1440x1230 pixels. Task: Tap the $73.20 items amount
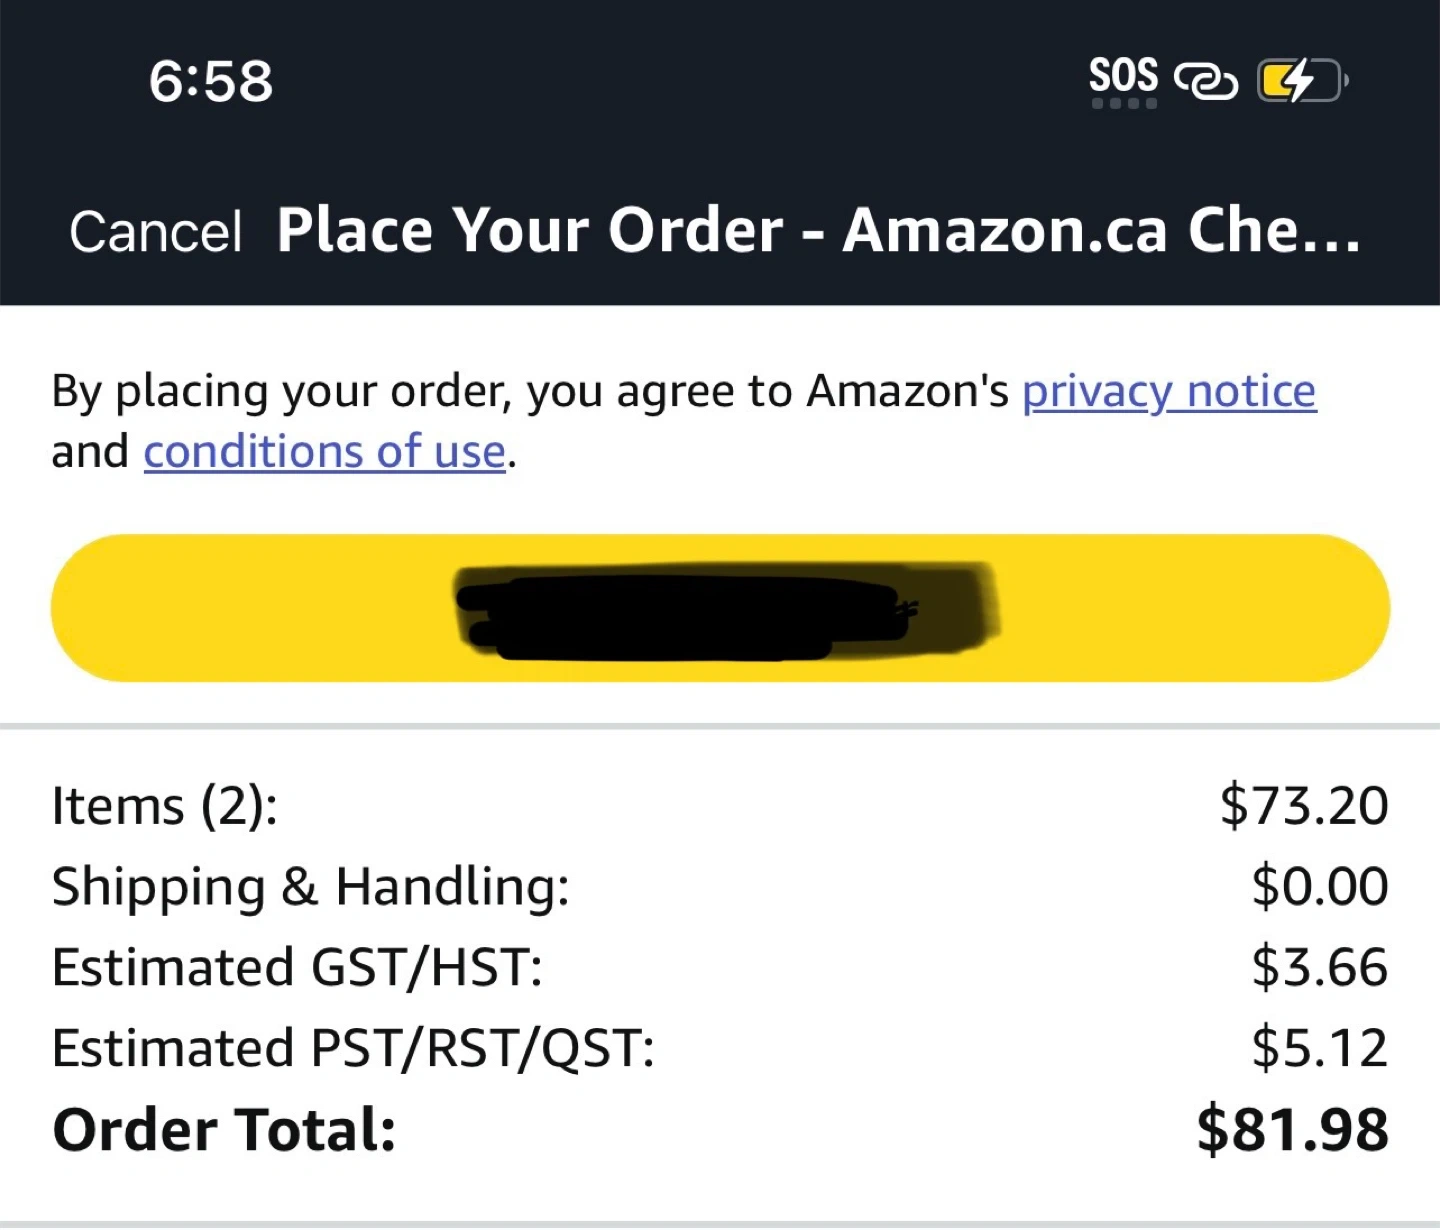[1303, 806]
